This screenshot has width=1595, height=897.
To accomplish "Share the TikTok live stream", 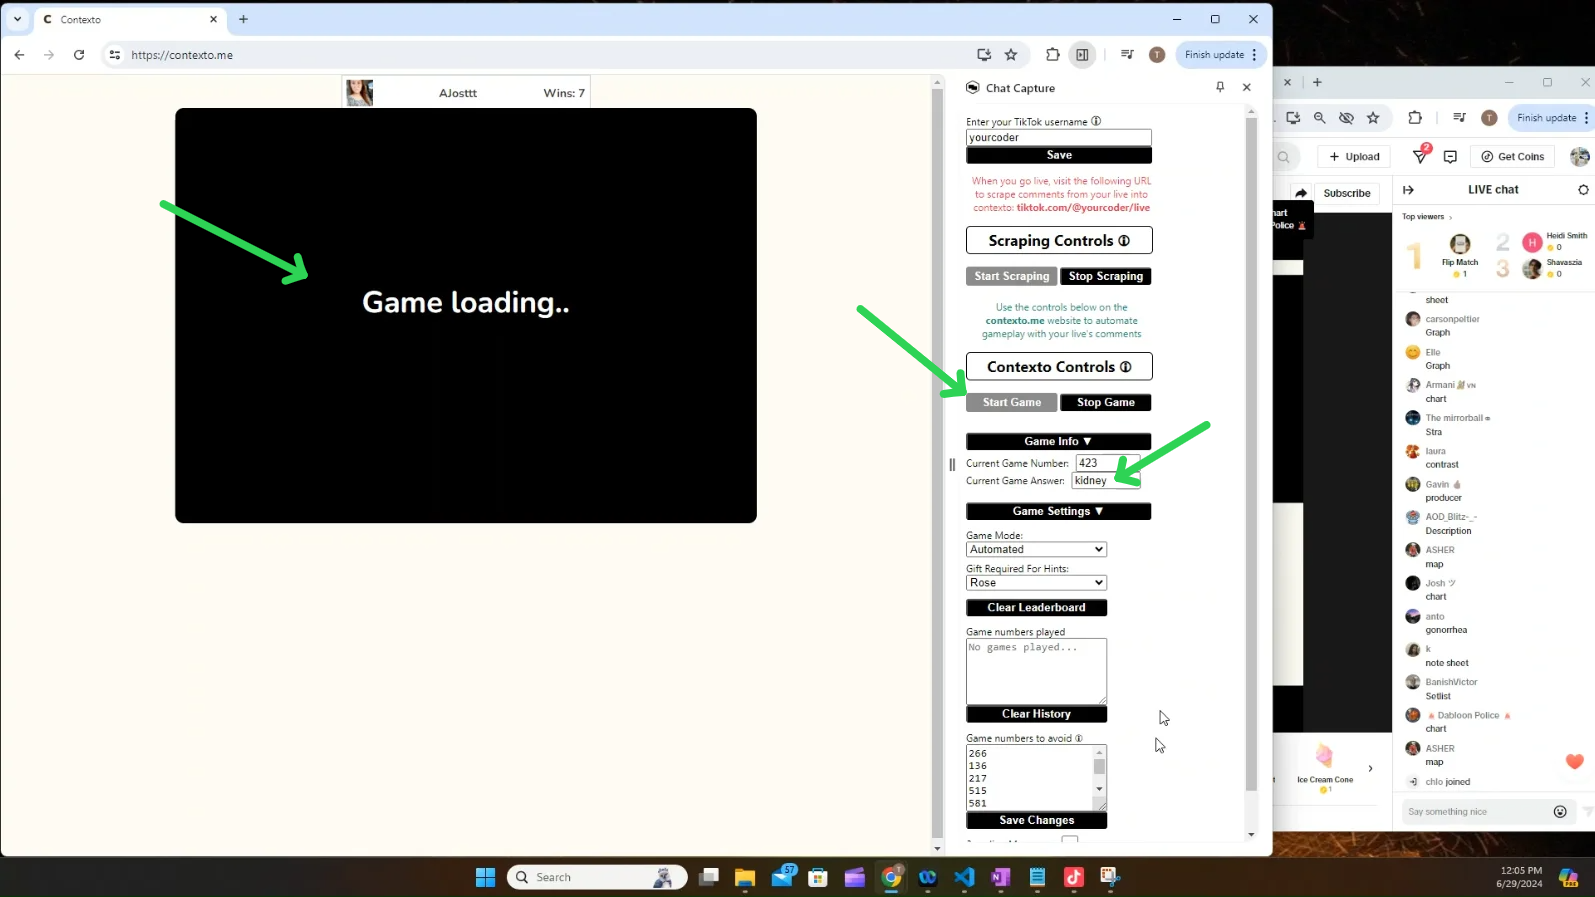I will [x=1301, y=193].
